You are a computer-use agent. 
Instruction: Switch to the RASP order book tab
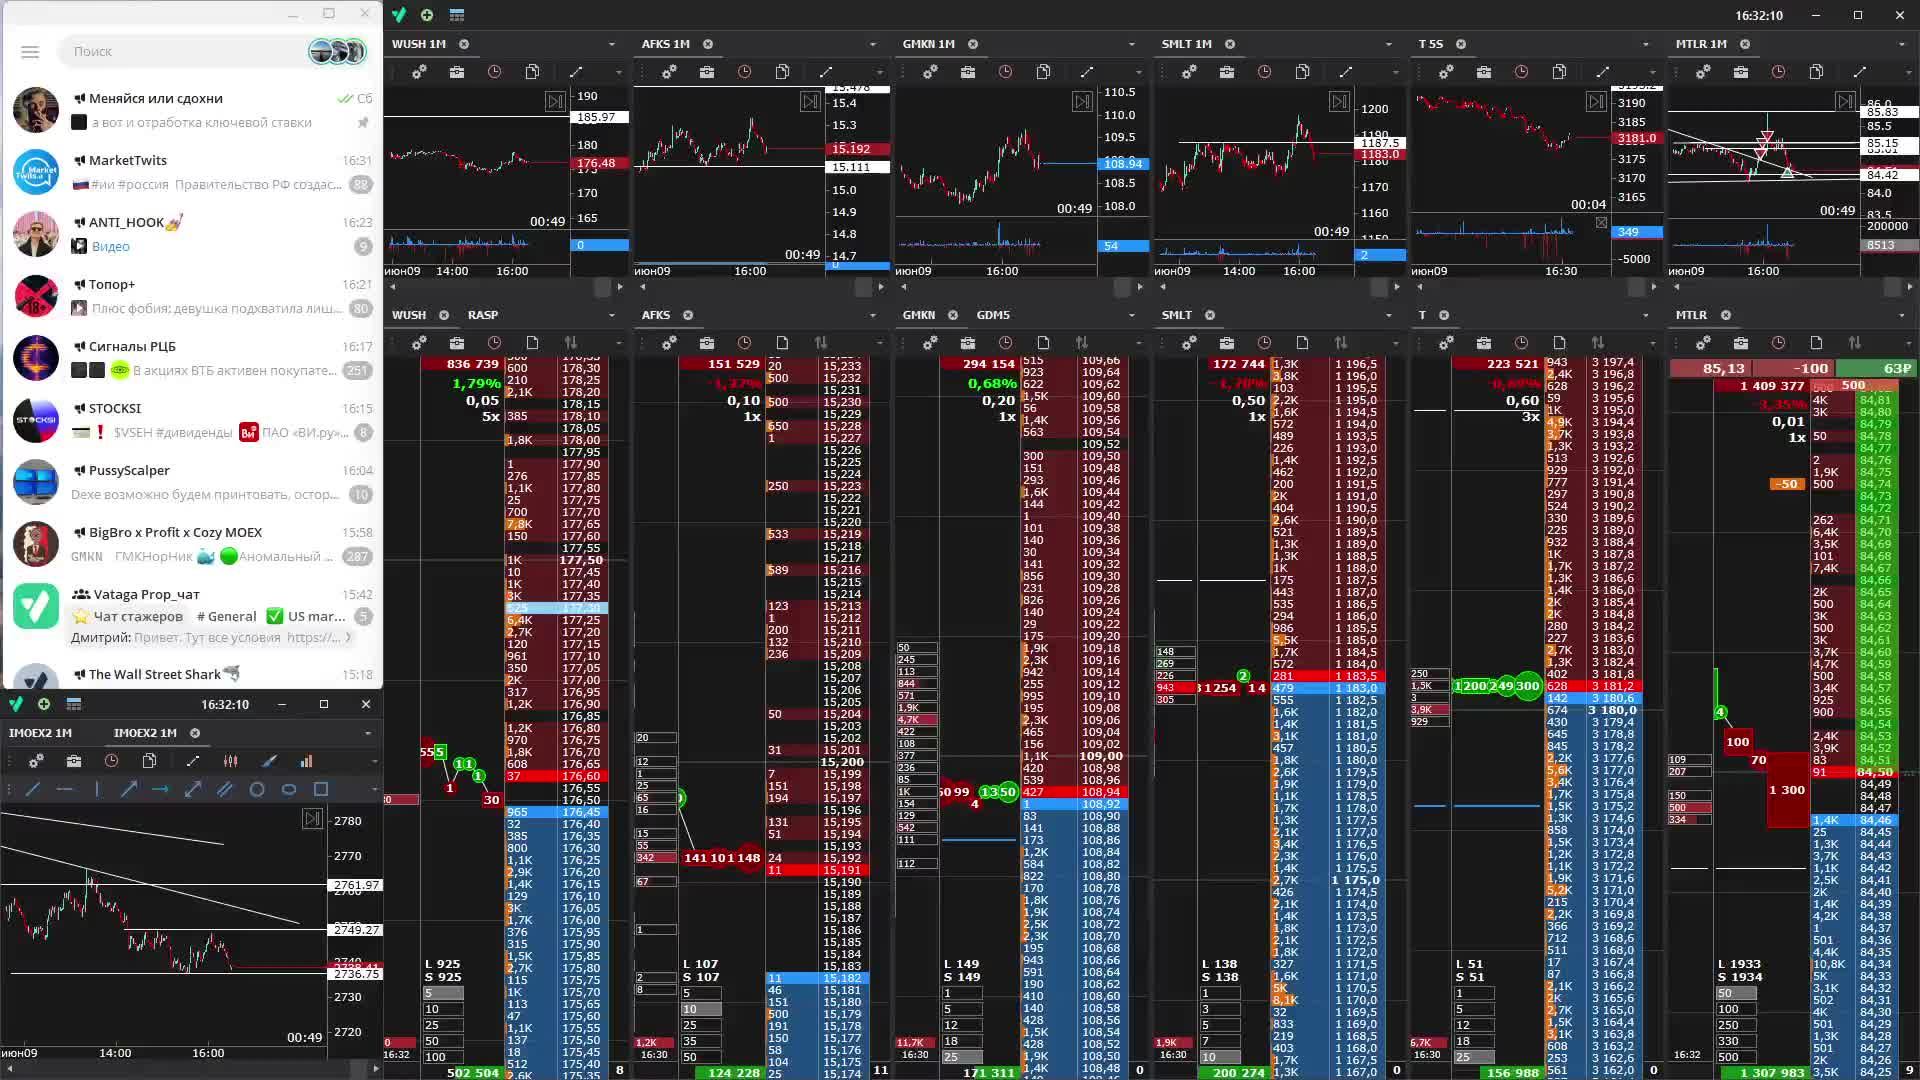pos(483,315)
